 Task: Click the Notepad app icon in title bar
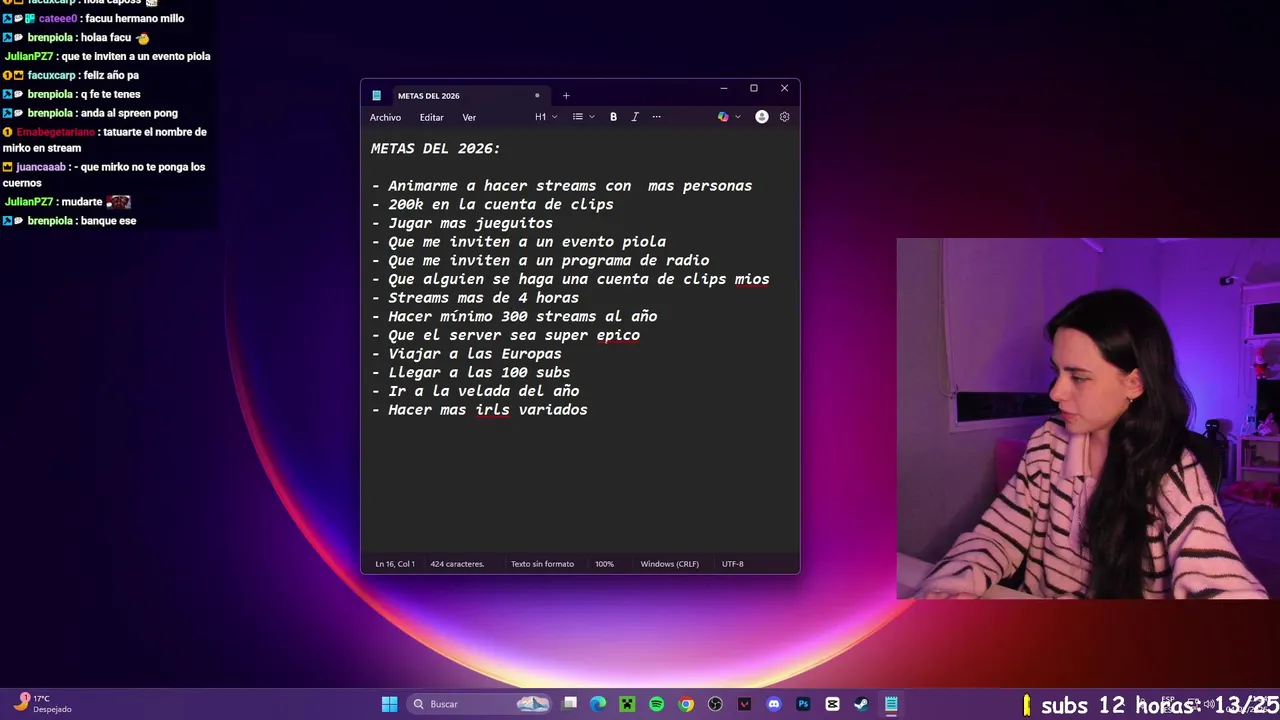(x=376, y=96)
